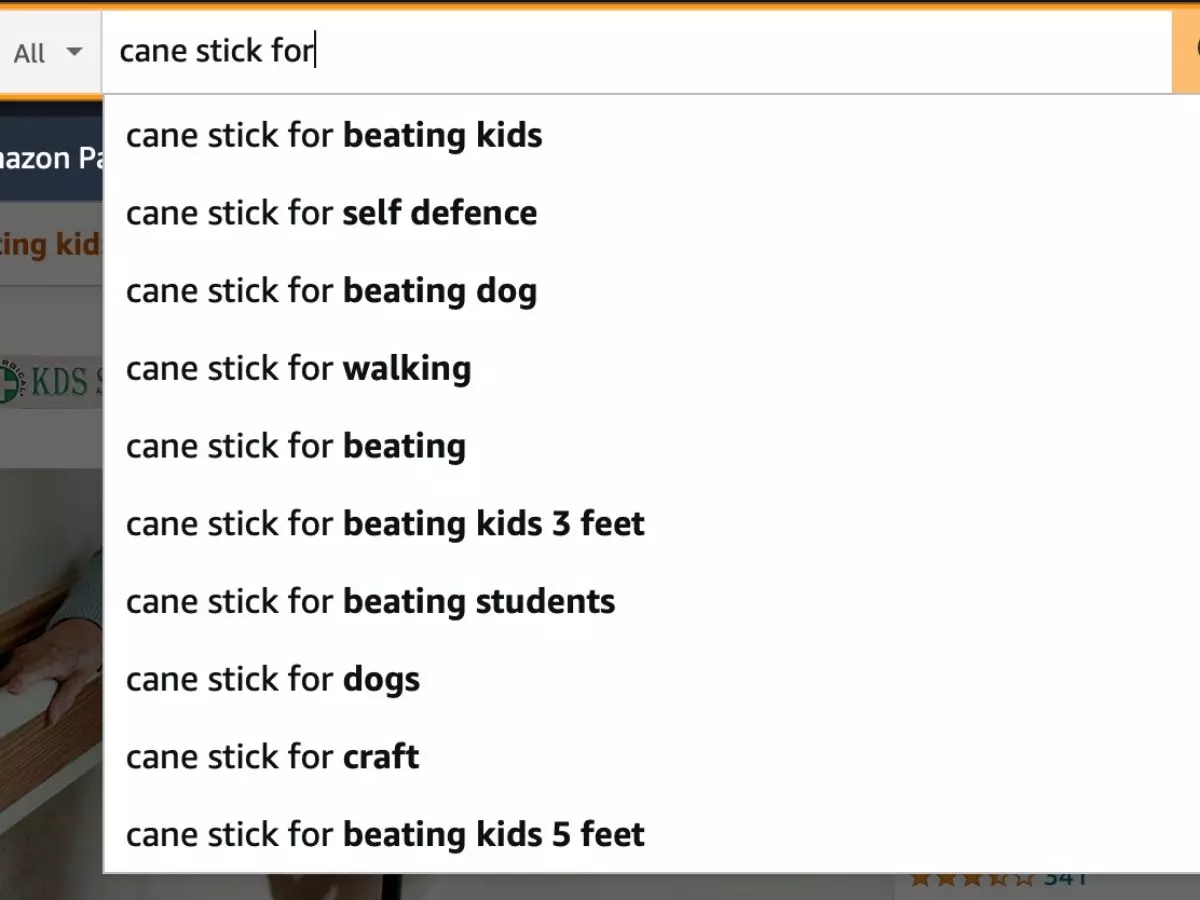Click the orange 'ting kids' results text
Viewport: 1200px width, 900px height.
[x=45, y=245]
